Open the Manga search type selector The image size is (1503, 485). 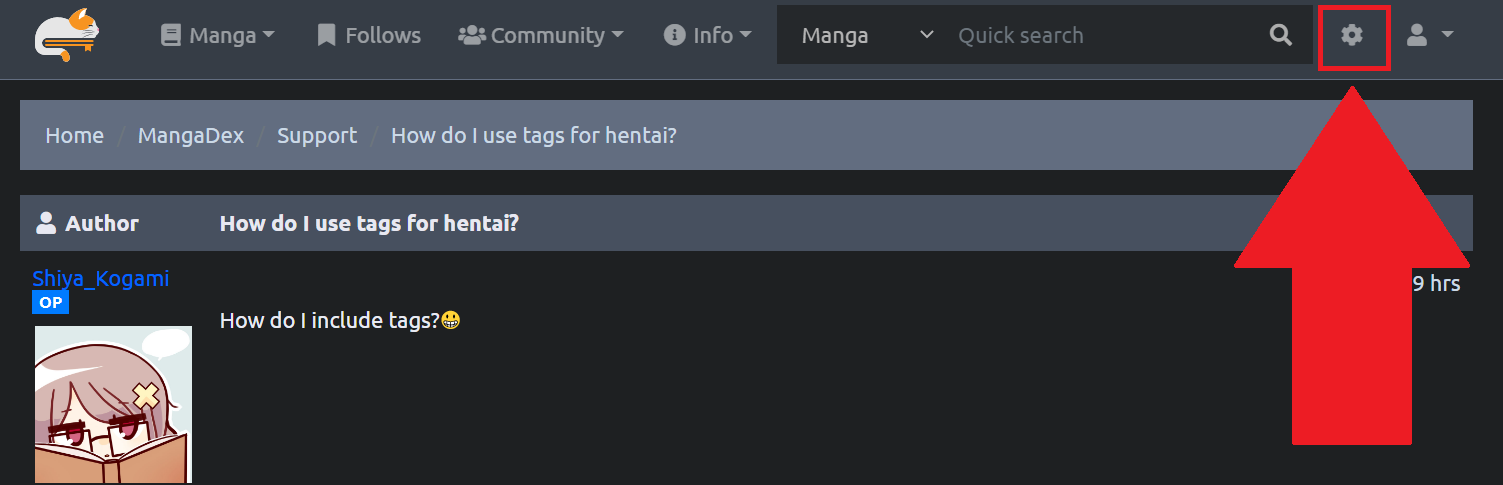point(866,36)
